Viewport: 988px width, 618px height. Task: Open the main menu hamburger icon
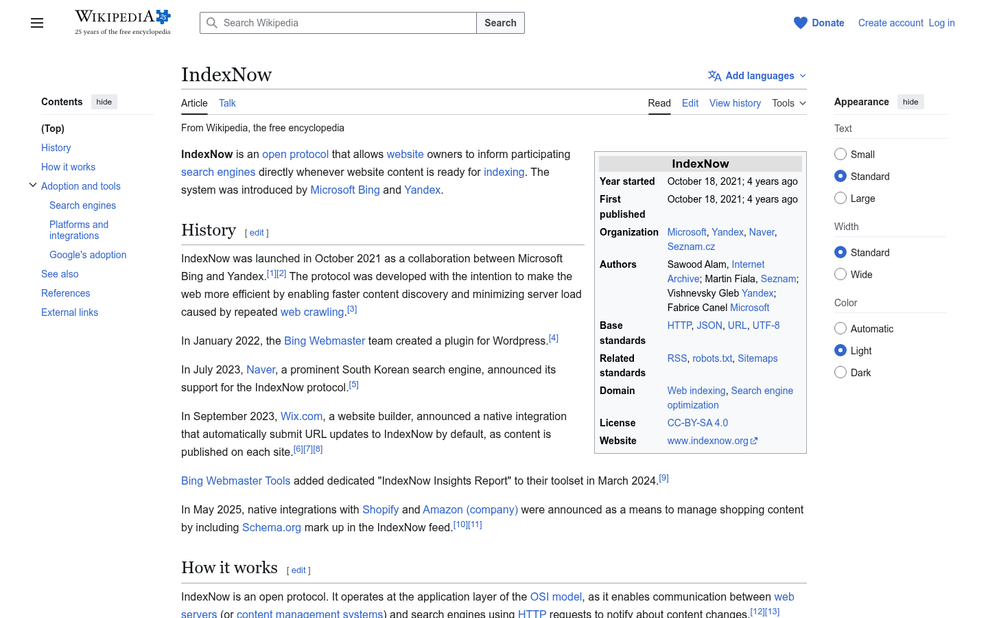(x=37, y=23)
